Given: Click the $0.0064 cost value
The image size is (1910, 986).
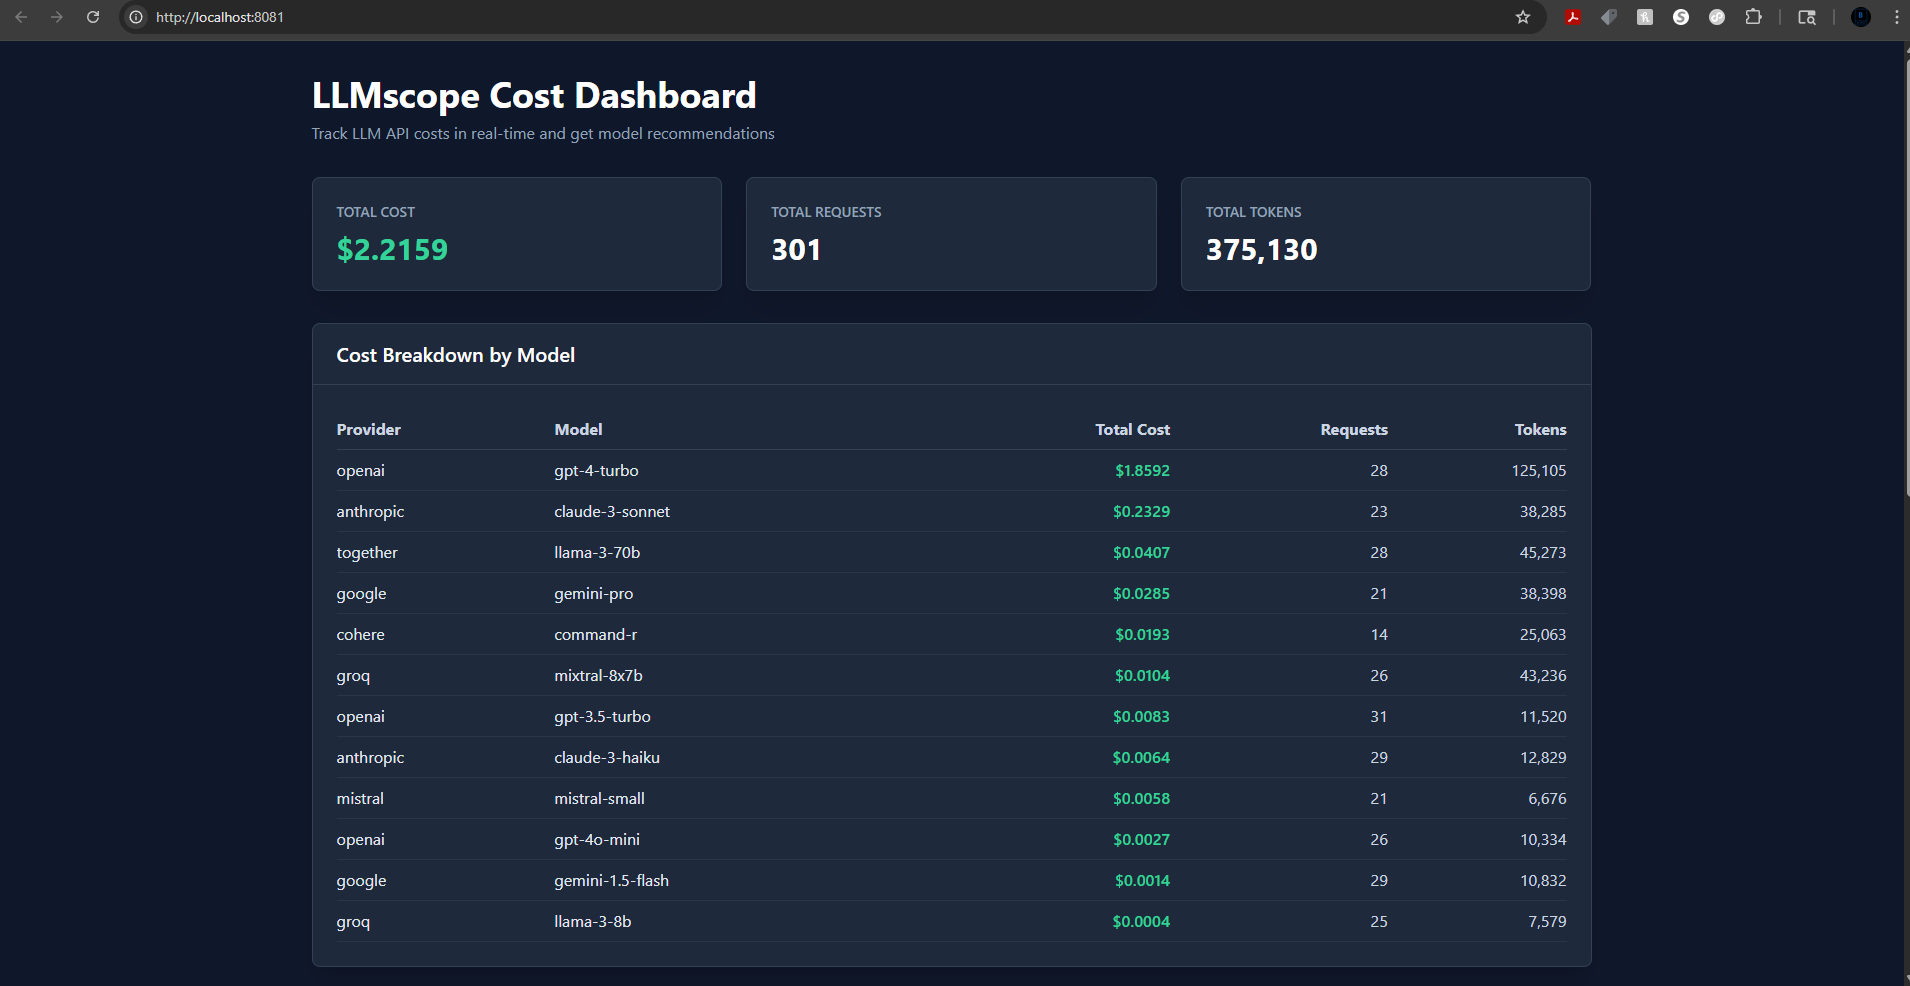Looking at the screenshot, I should pyautogui.click(x=1141, y=757).
